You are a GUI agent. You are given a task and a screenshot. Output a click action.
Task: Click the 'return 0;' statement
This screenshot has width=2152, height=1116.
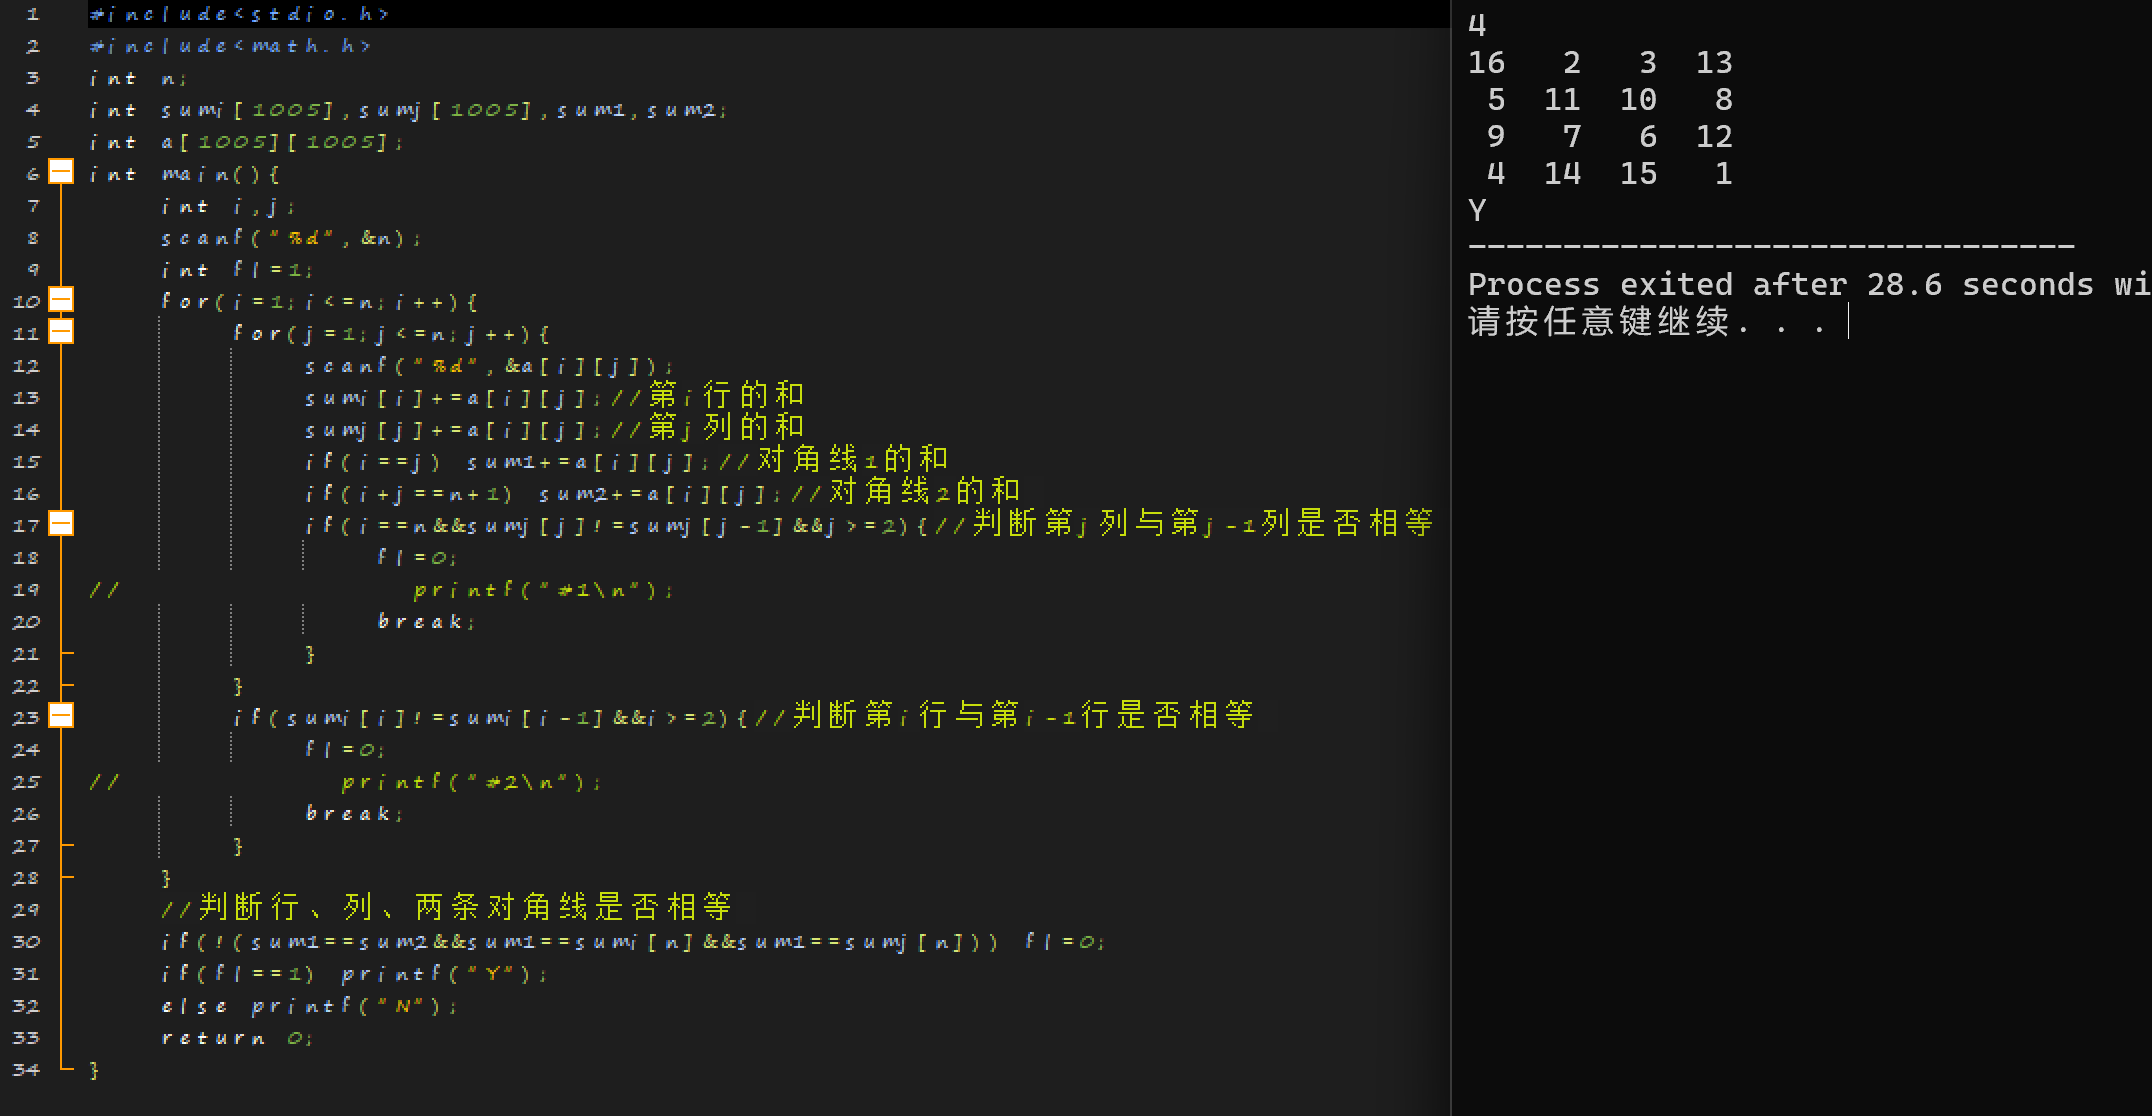[236, 1038]
